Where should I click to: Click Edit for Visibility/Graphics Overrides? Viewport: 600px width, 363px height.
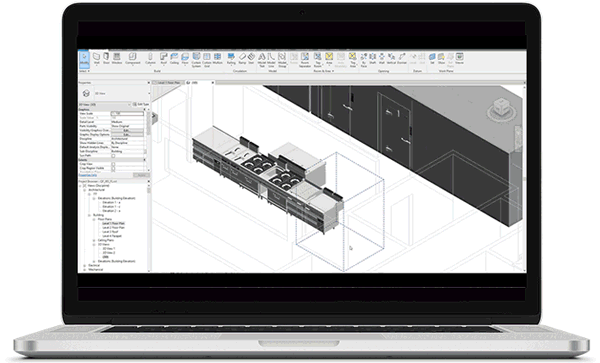(x=127, y=130)
